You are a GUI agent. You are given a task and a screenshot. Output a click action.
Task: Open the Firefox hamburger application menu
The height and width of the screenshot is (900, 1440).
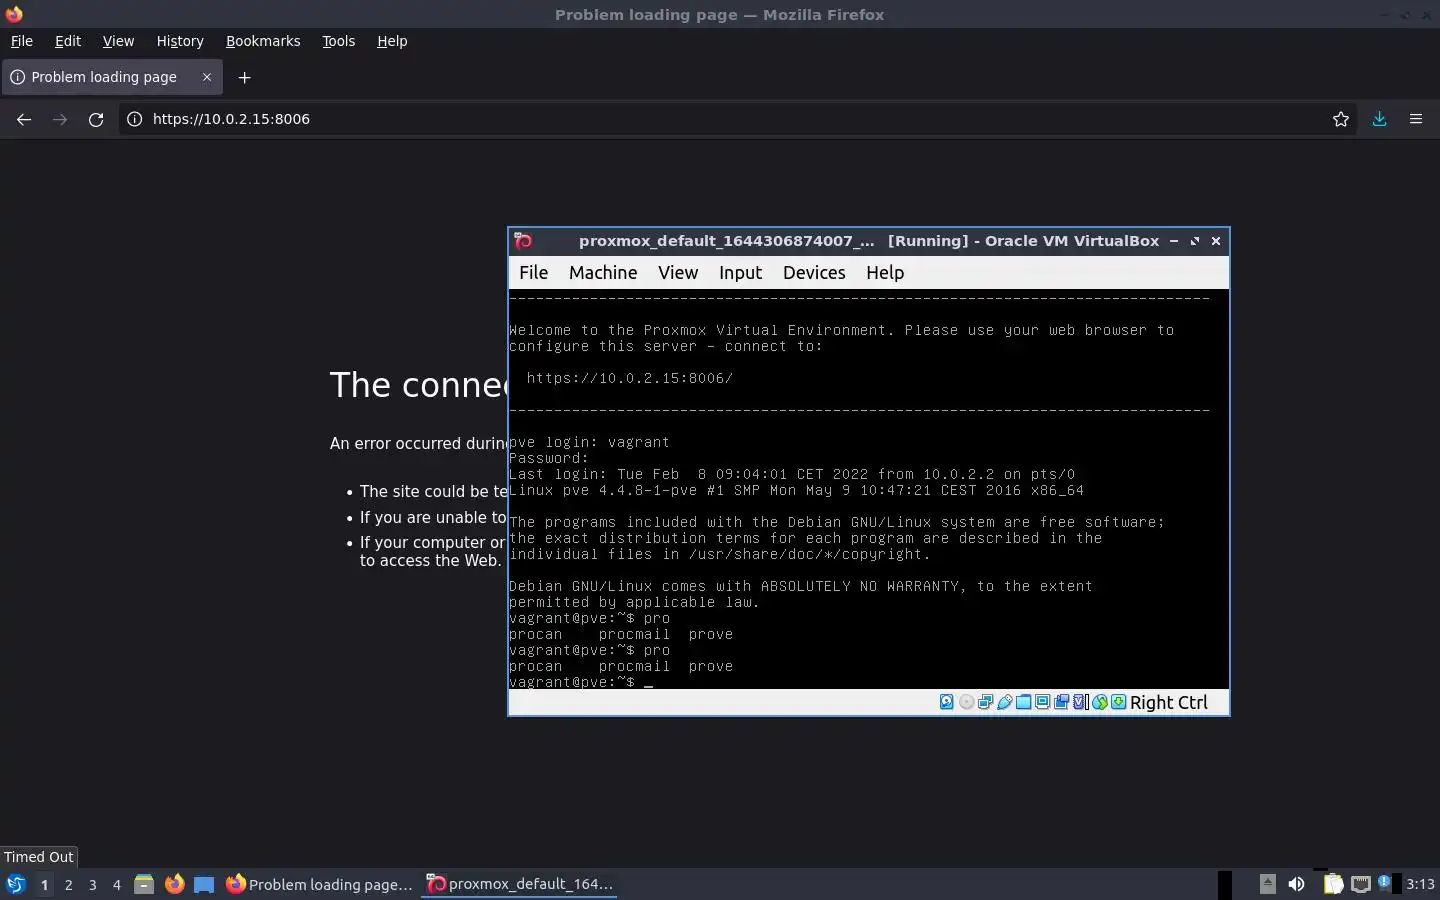[x=1416, y=119]
